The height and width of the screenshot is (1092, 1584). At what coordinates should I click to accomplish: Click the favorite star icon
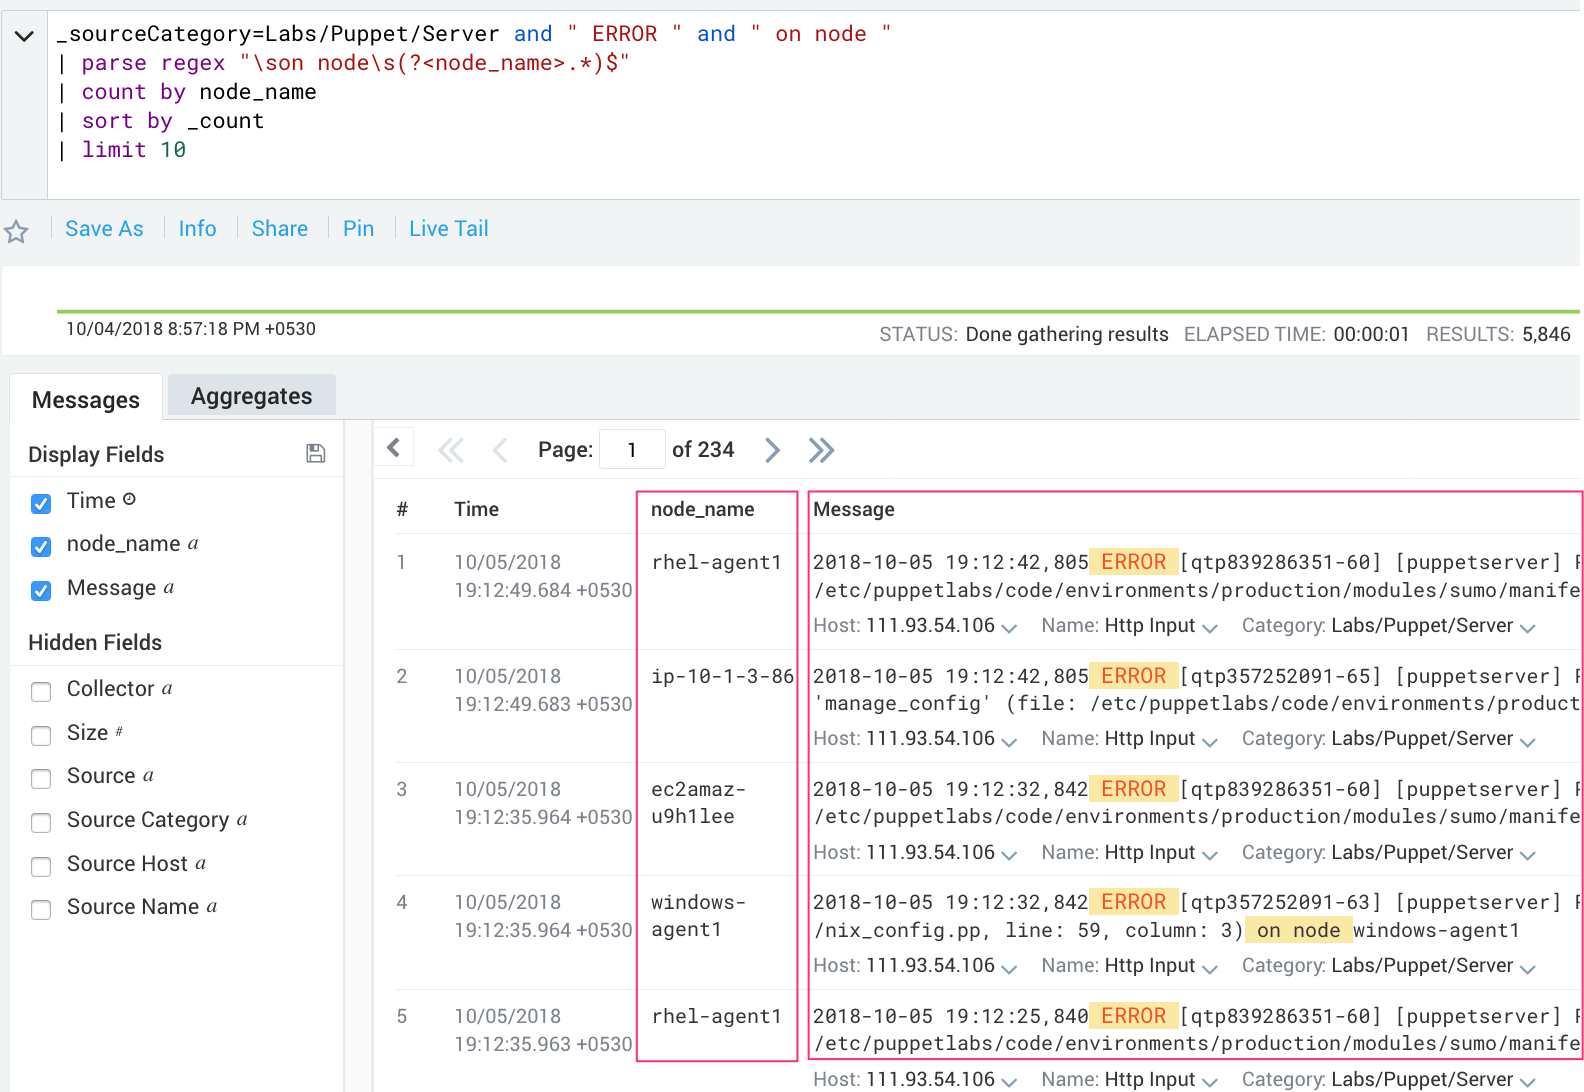coord(16,232)
